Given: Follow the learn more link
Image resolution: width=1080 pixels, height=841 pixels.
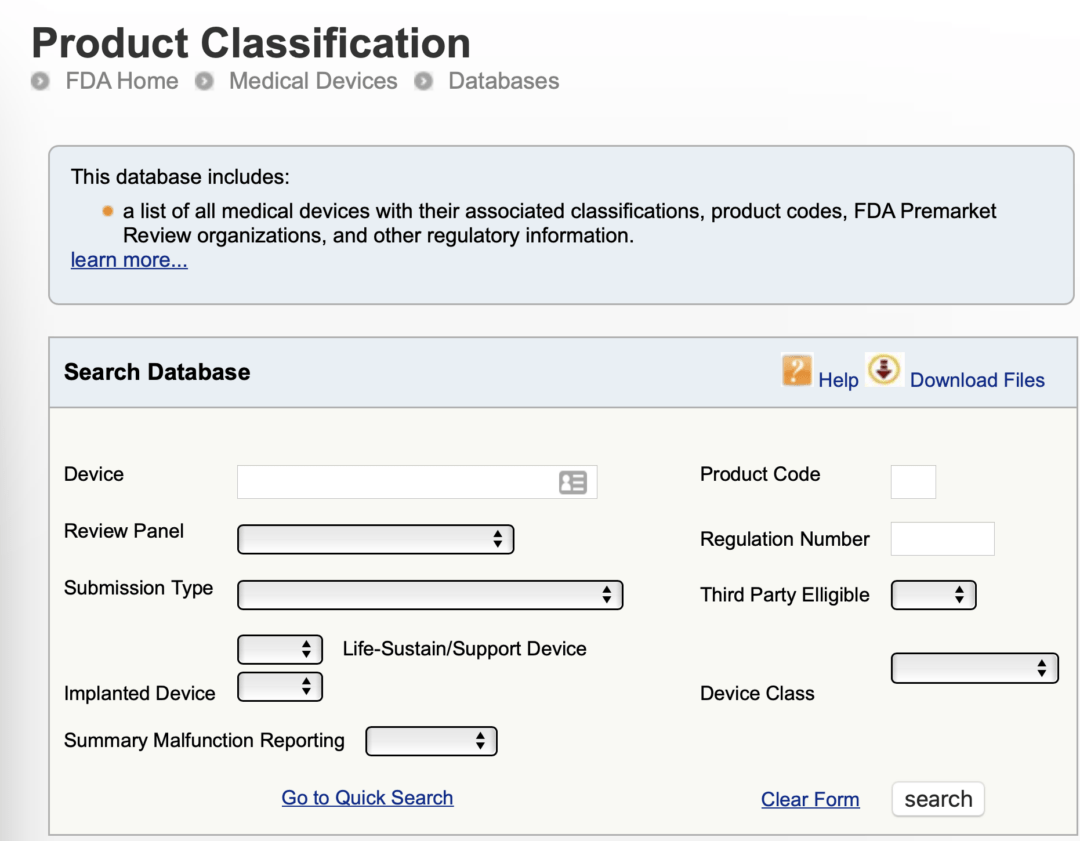Looking at the screenshot, I should click(128, 260).
